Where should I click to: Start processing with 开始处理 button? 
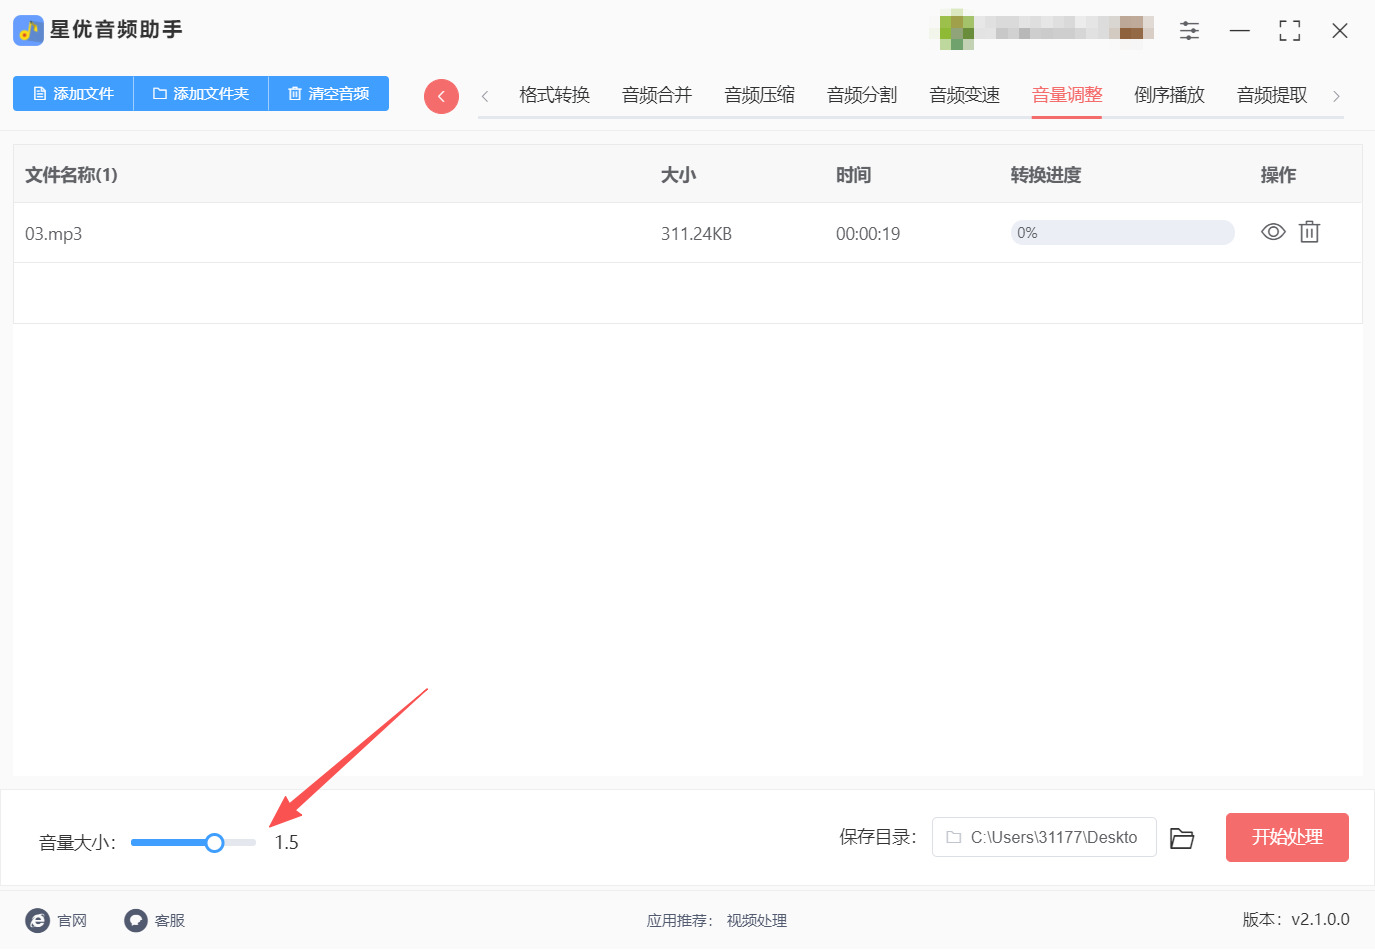click(x=1287, y=837)
